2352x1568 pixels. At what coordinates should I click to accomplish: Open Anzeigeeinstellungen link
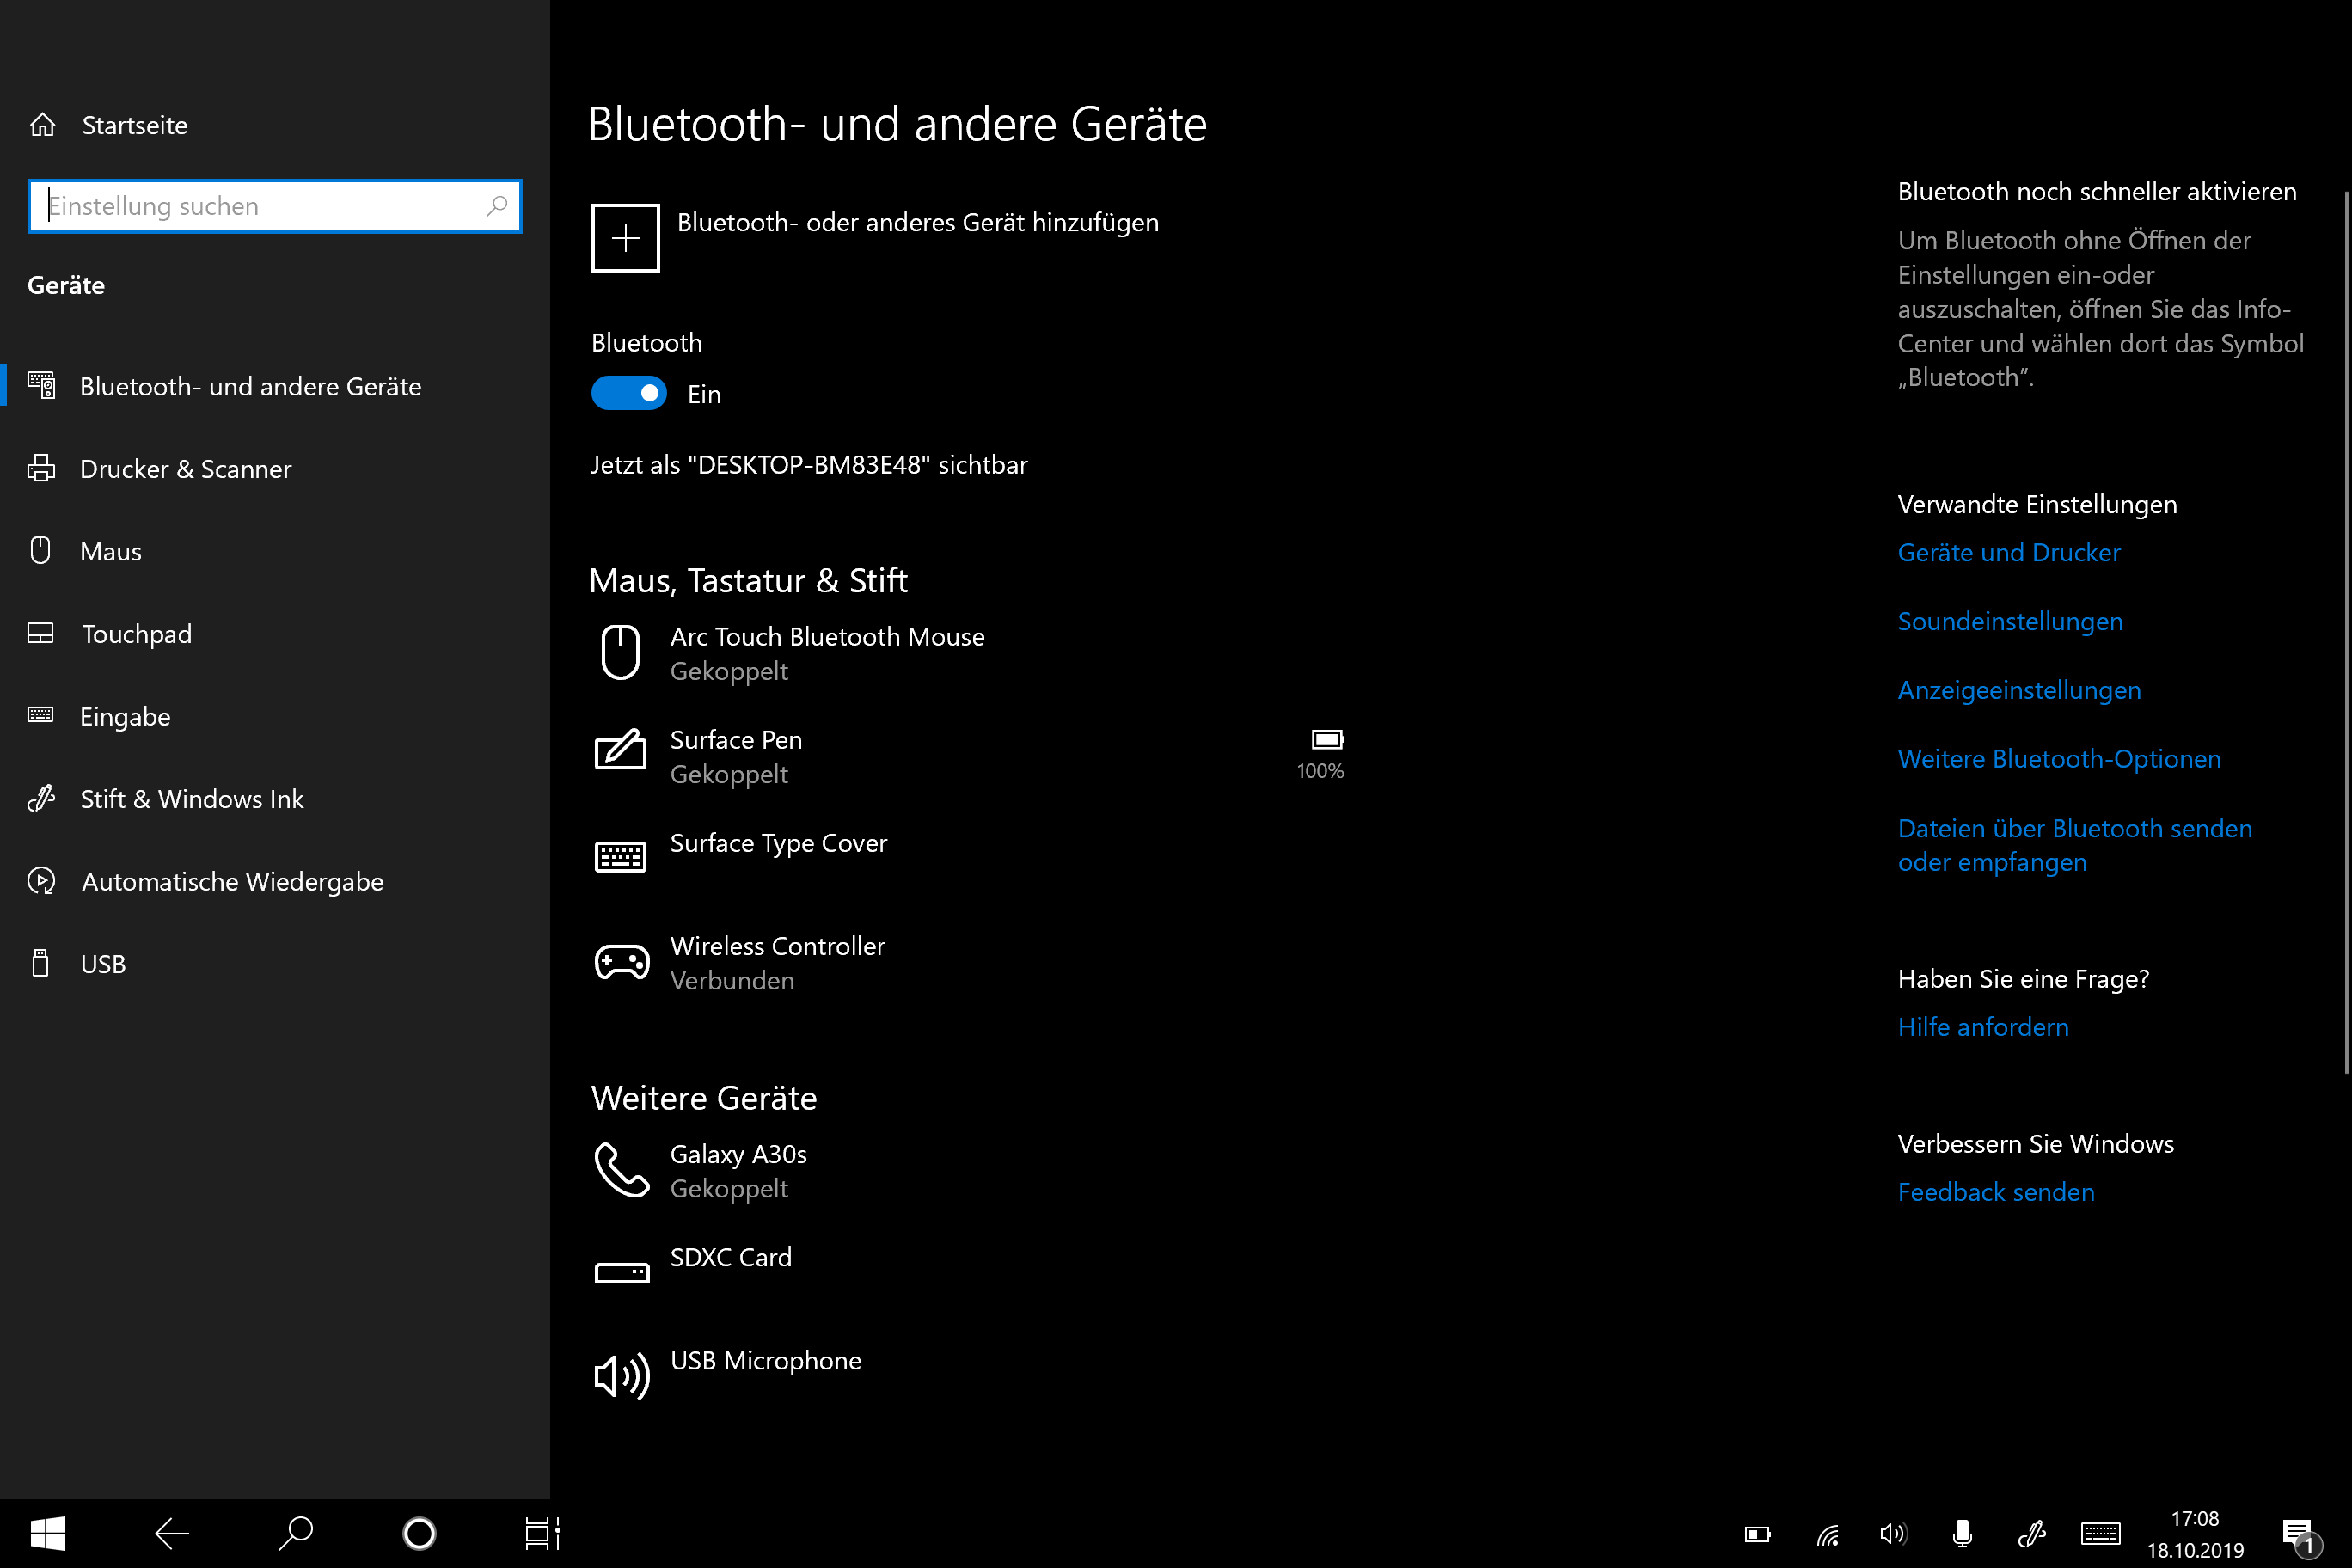click(2019, 690)
